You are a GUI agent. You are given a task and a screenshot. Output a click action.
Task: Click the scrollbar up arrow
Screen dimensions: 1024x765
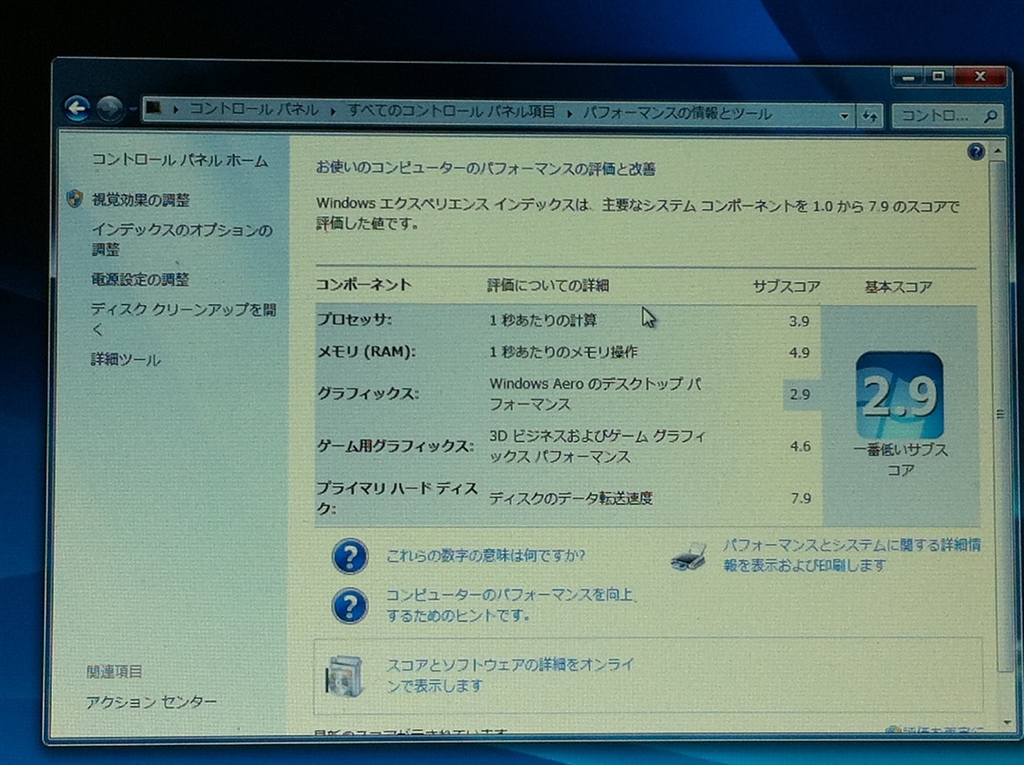coord(997,151)
